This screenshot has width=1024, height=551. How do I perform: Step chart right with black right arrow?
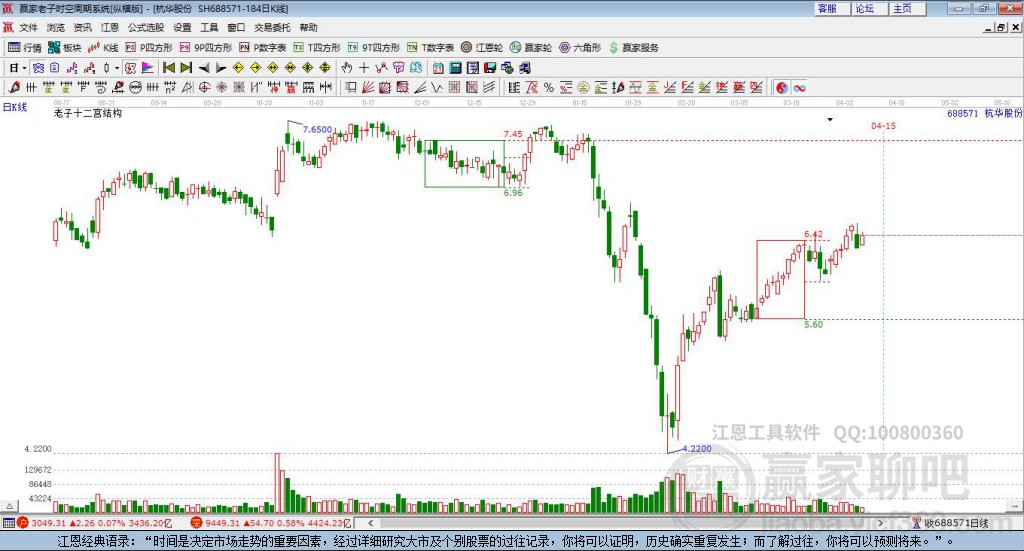[221, 68]
